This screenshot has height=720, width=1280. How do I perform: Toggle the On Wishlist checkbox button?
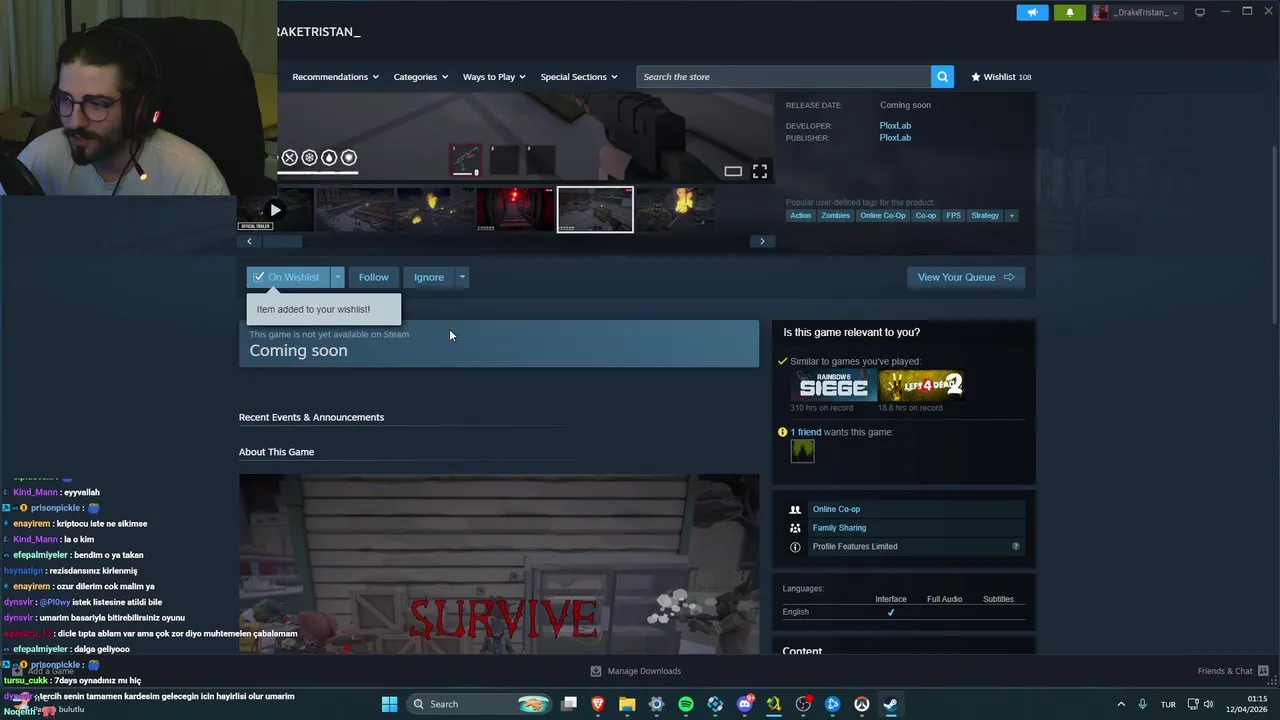click(288, 277)
